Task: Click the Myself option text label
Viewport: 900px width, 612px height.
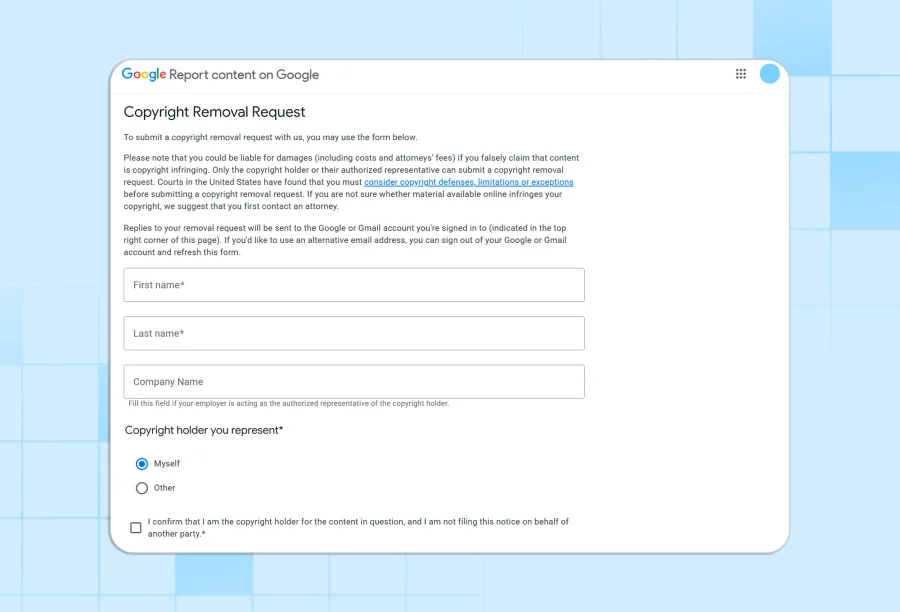Action: click(x=167, y=463)
